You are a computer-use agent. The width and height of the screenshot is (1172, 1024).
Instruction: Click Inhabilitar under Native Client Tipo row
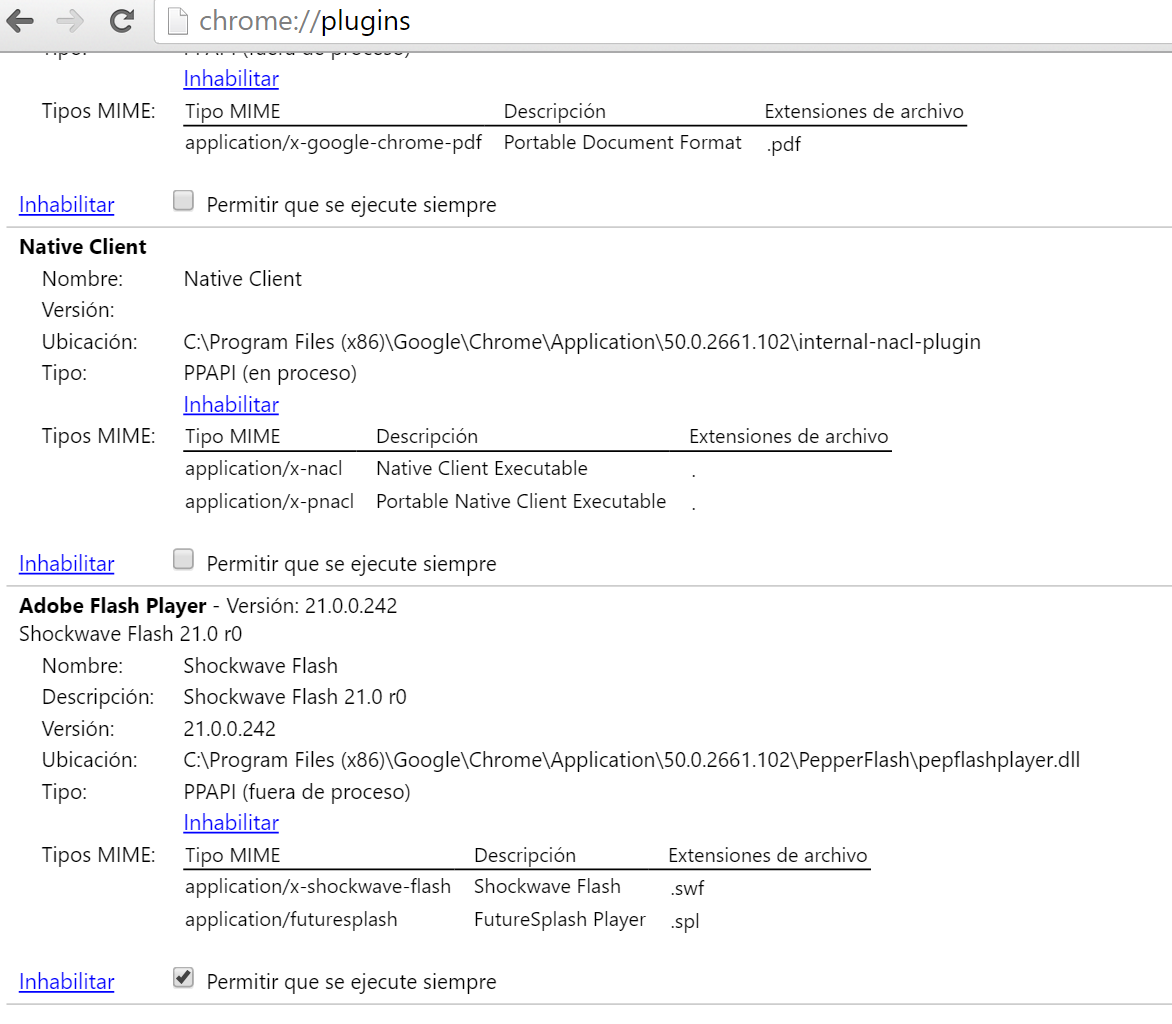pyautogui.click(x=231, y=404)
